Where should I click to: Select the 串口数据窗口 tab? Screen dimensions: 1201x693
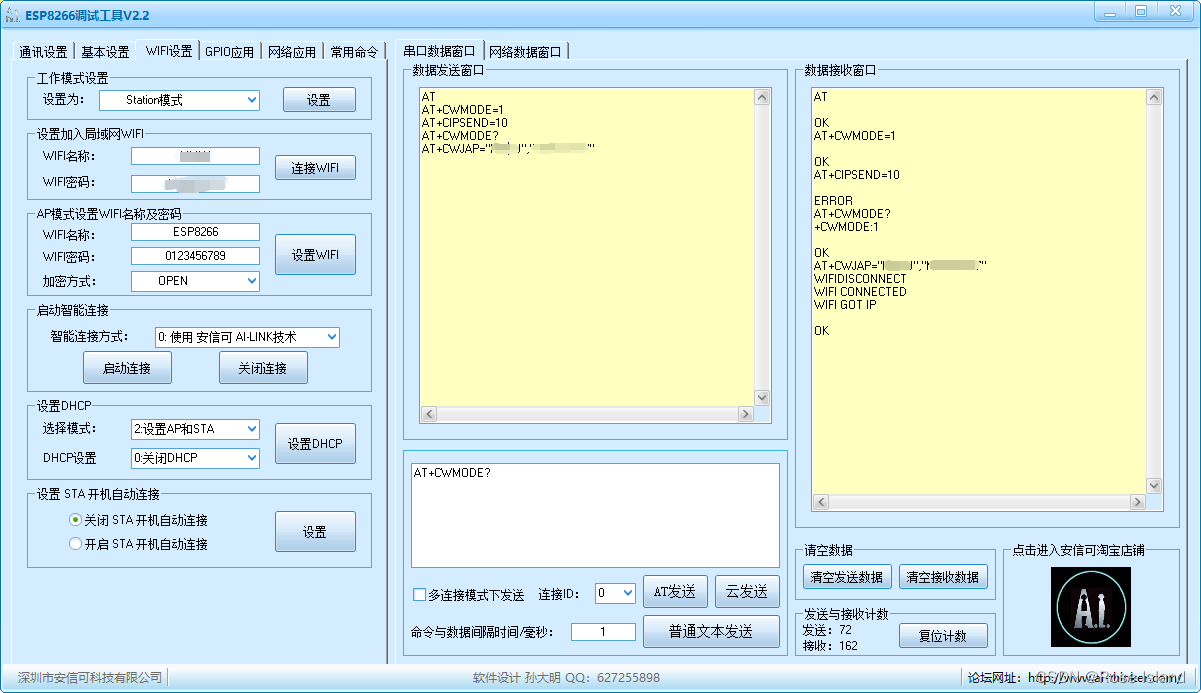pos(439,50)
